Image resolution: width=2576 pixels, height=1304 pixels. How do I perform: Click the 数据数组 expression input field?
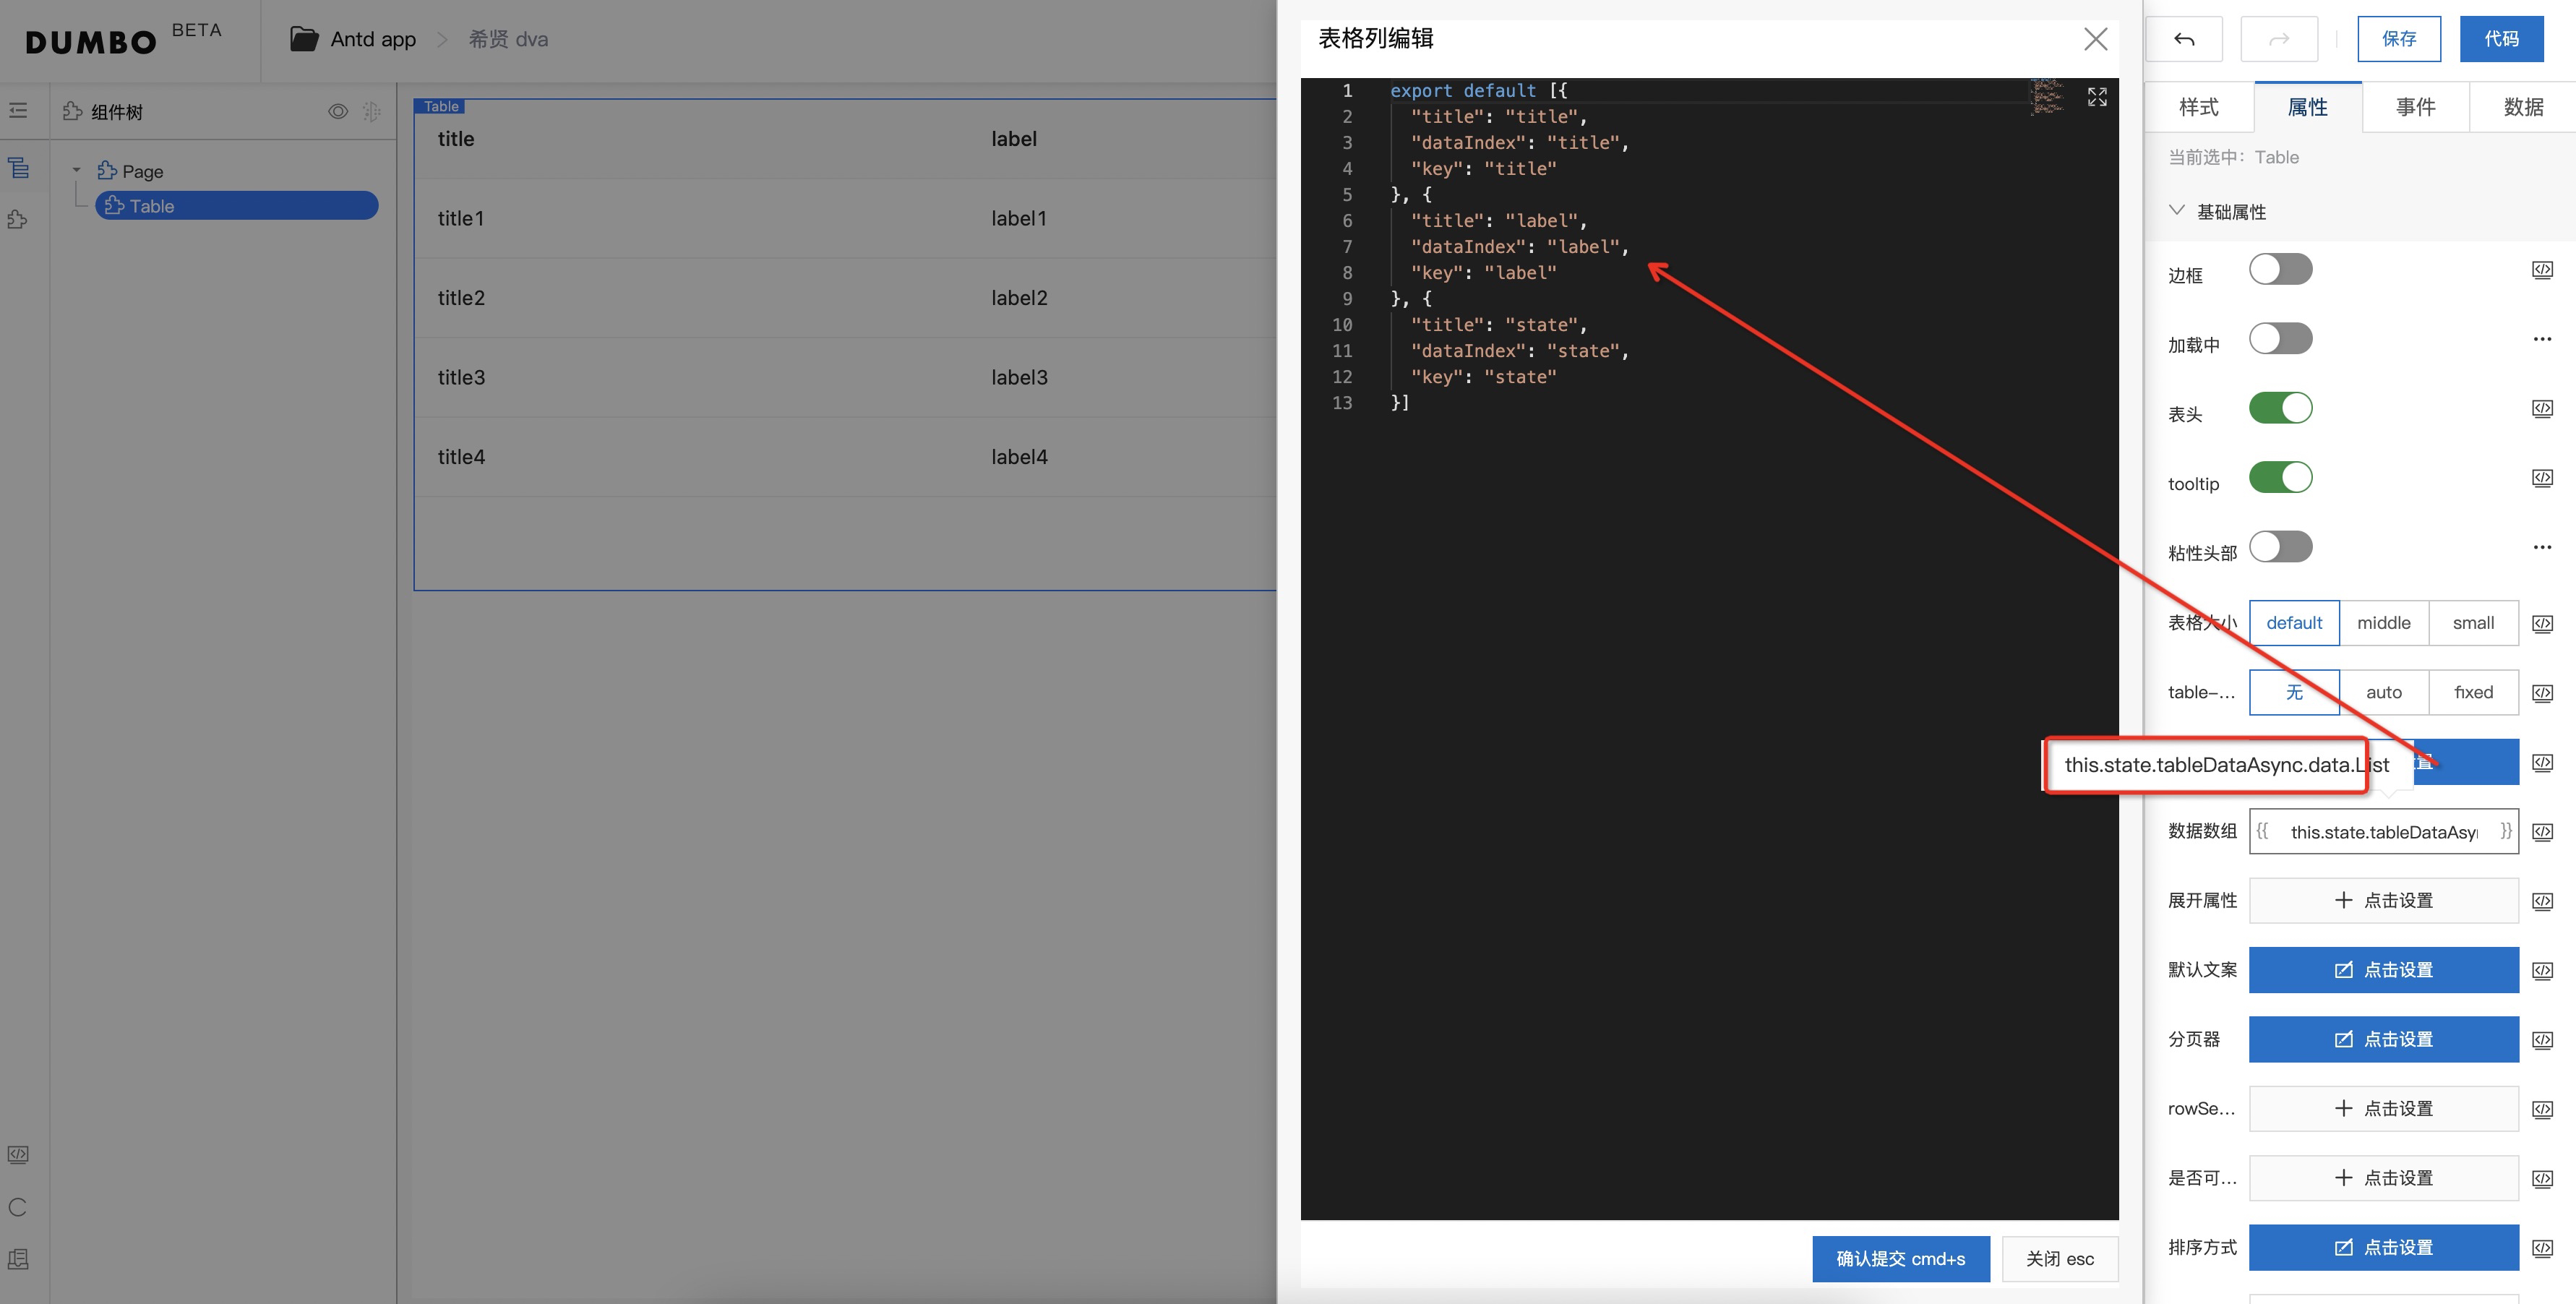click(2383, 832)
